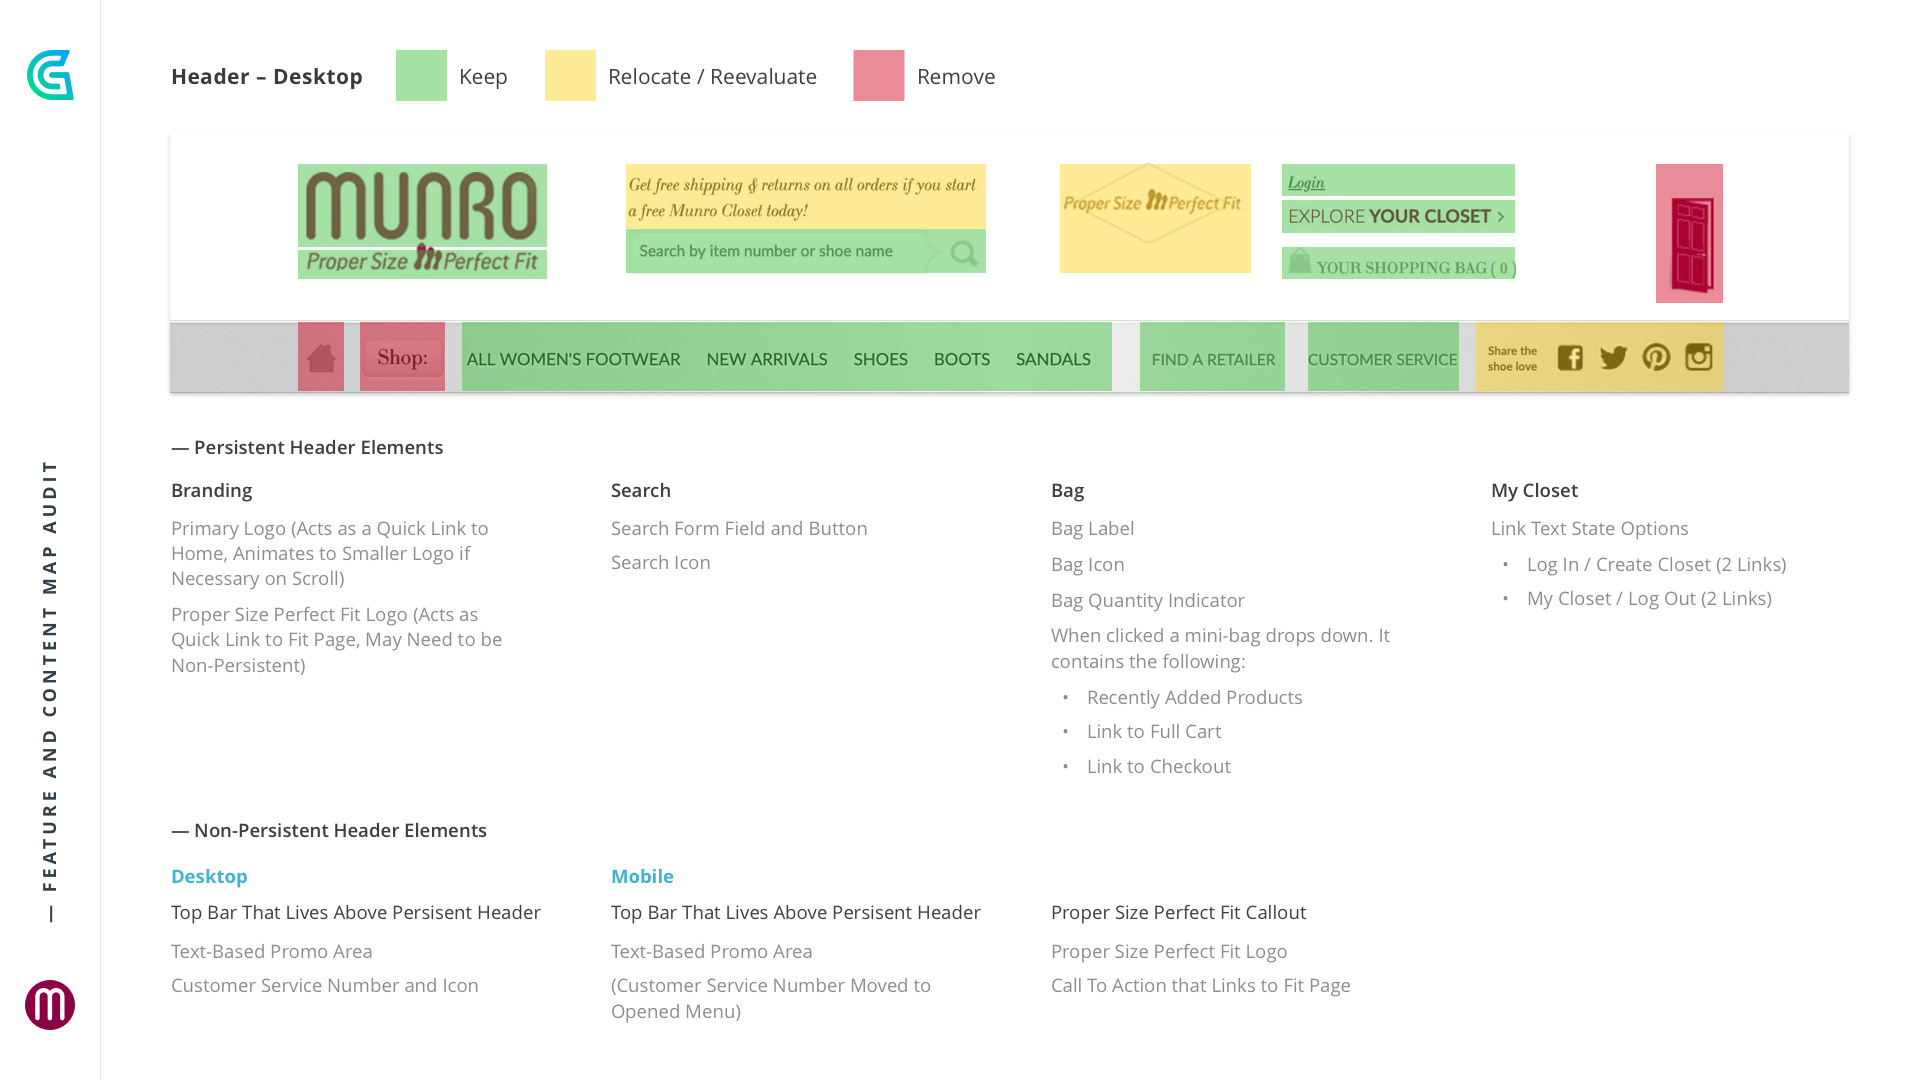Image resolution: width=1920 pixels, height=1080 pixels.
Task: Click Link to Checkout bullet
Action: pyautogui.click(x=1159, y=766)
